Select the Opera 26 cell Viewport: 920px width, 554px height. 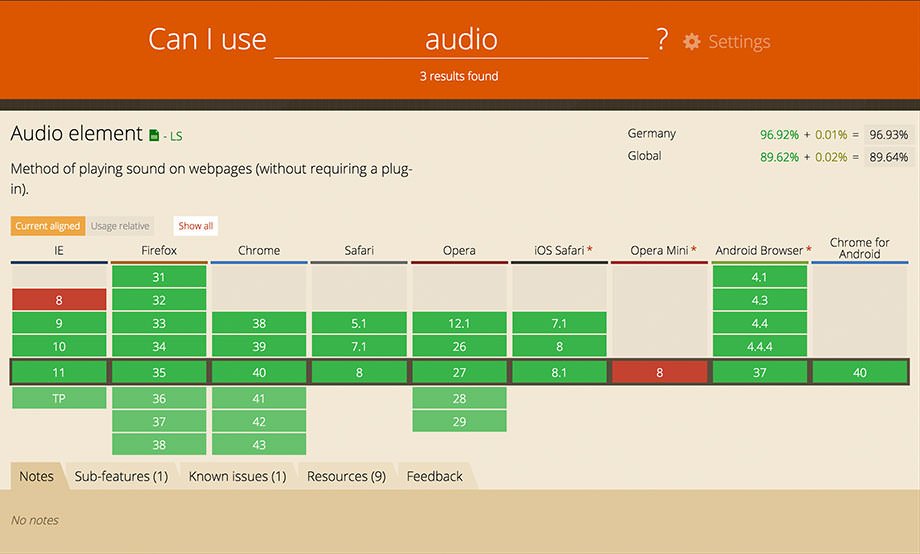coord(459,346)
